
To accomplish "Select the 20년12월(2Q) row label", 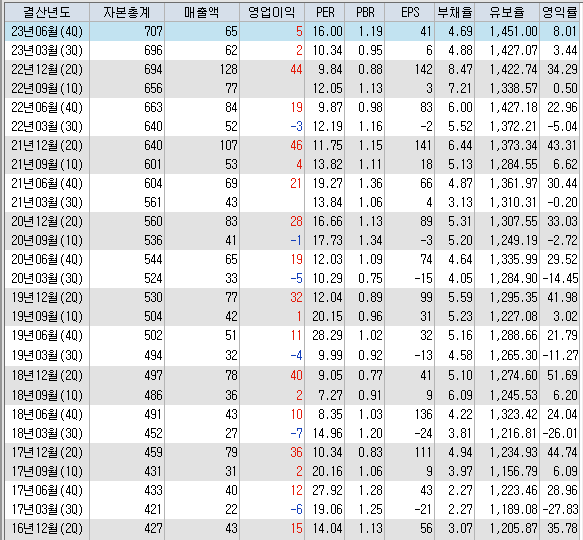I will (47, 221).
